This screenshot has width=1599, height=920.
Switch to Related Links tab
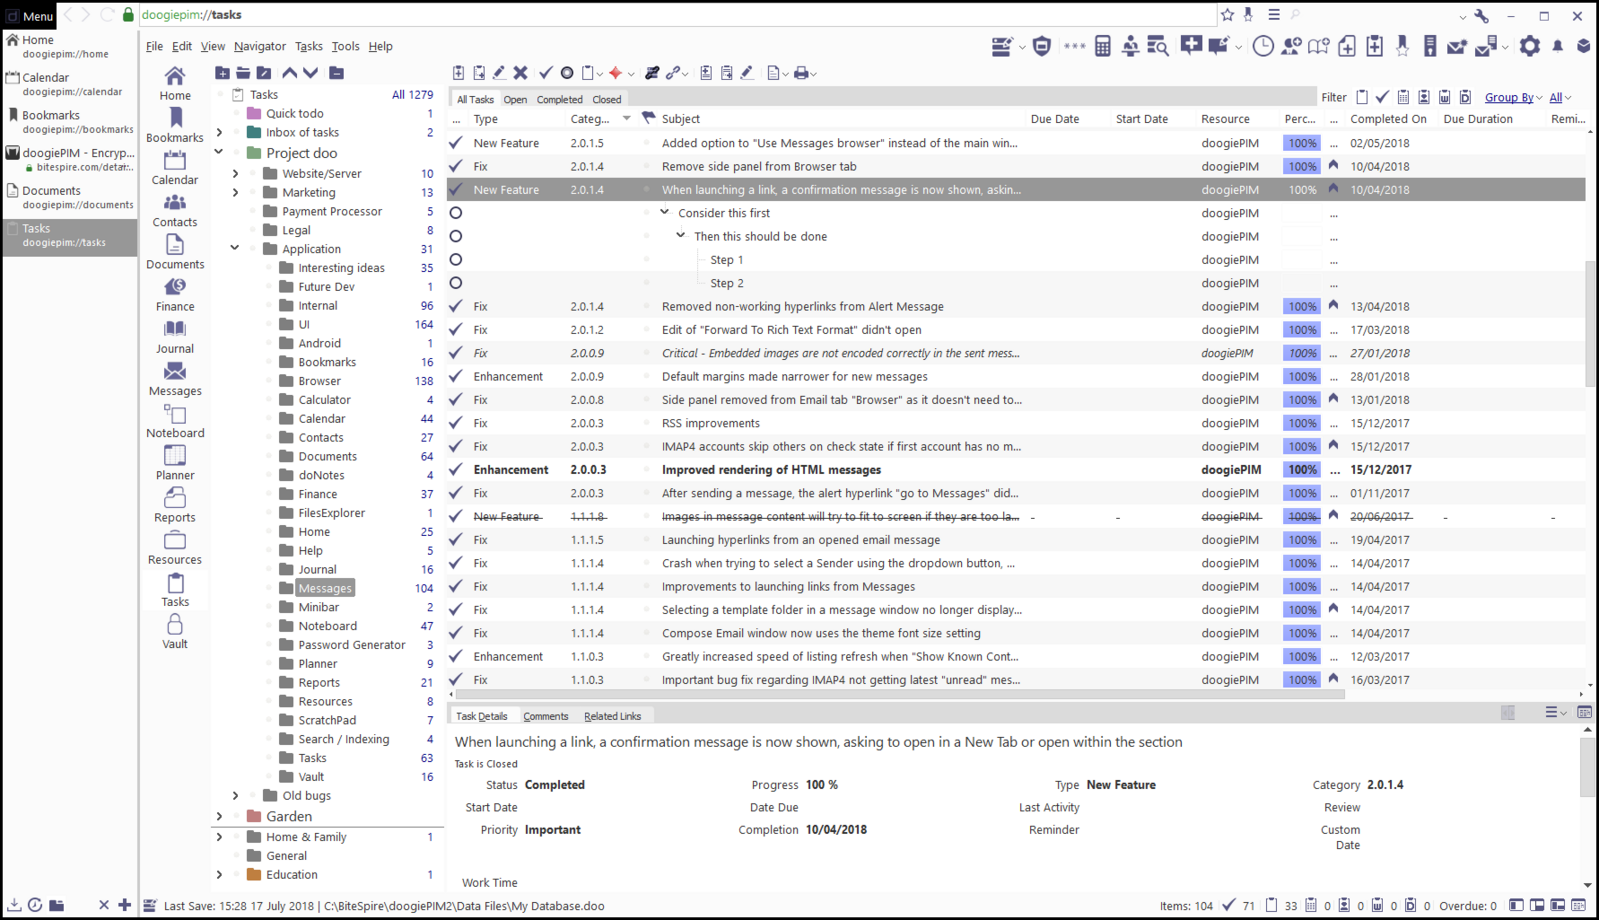[x=612, y=716]
